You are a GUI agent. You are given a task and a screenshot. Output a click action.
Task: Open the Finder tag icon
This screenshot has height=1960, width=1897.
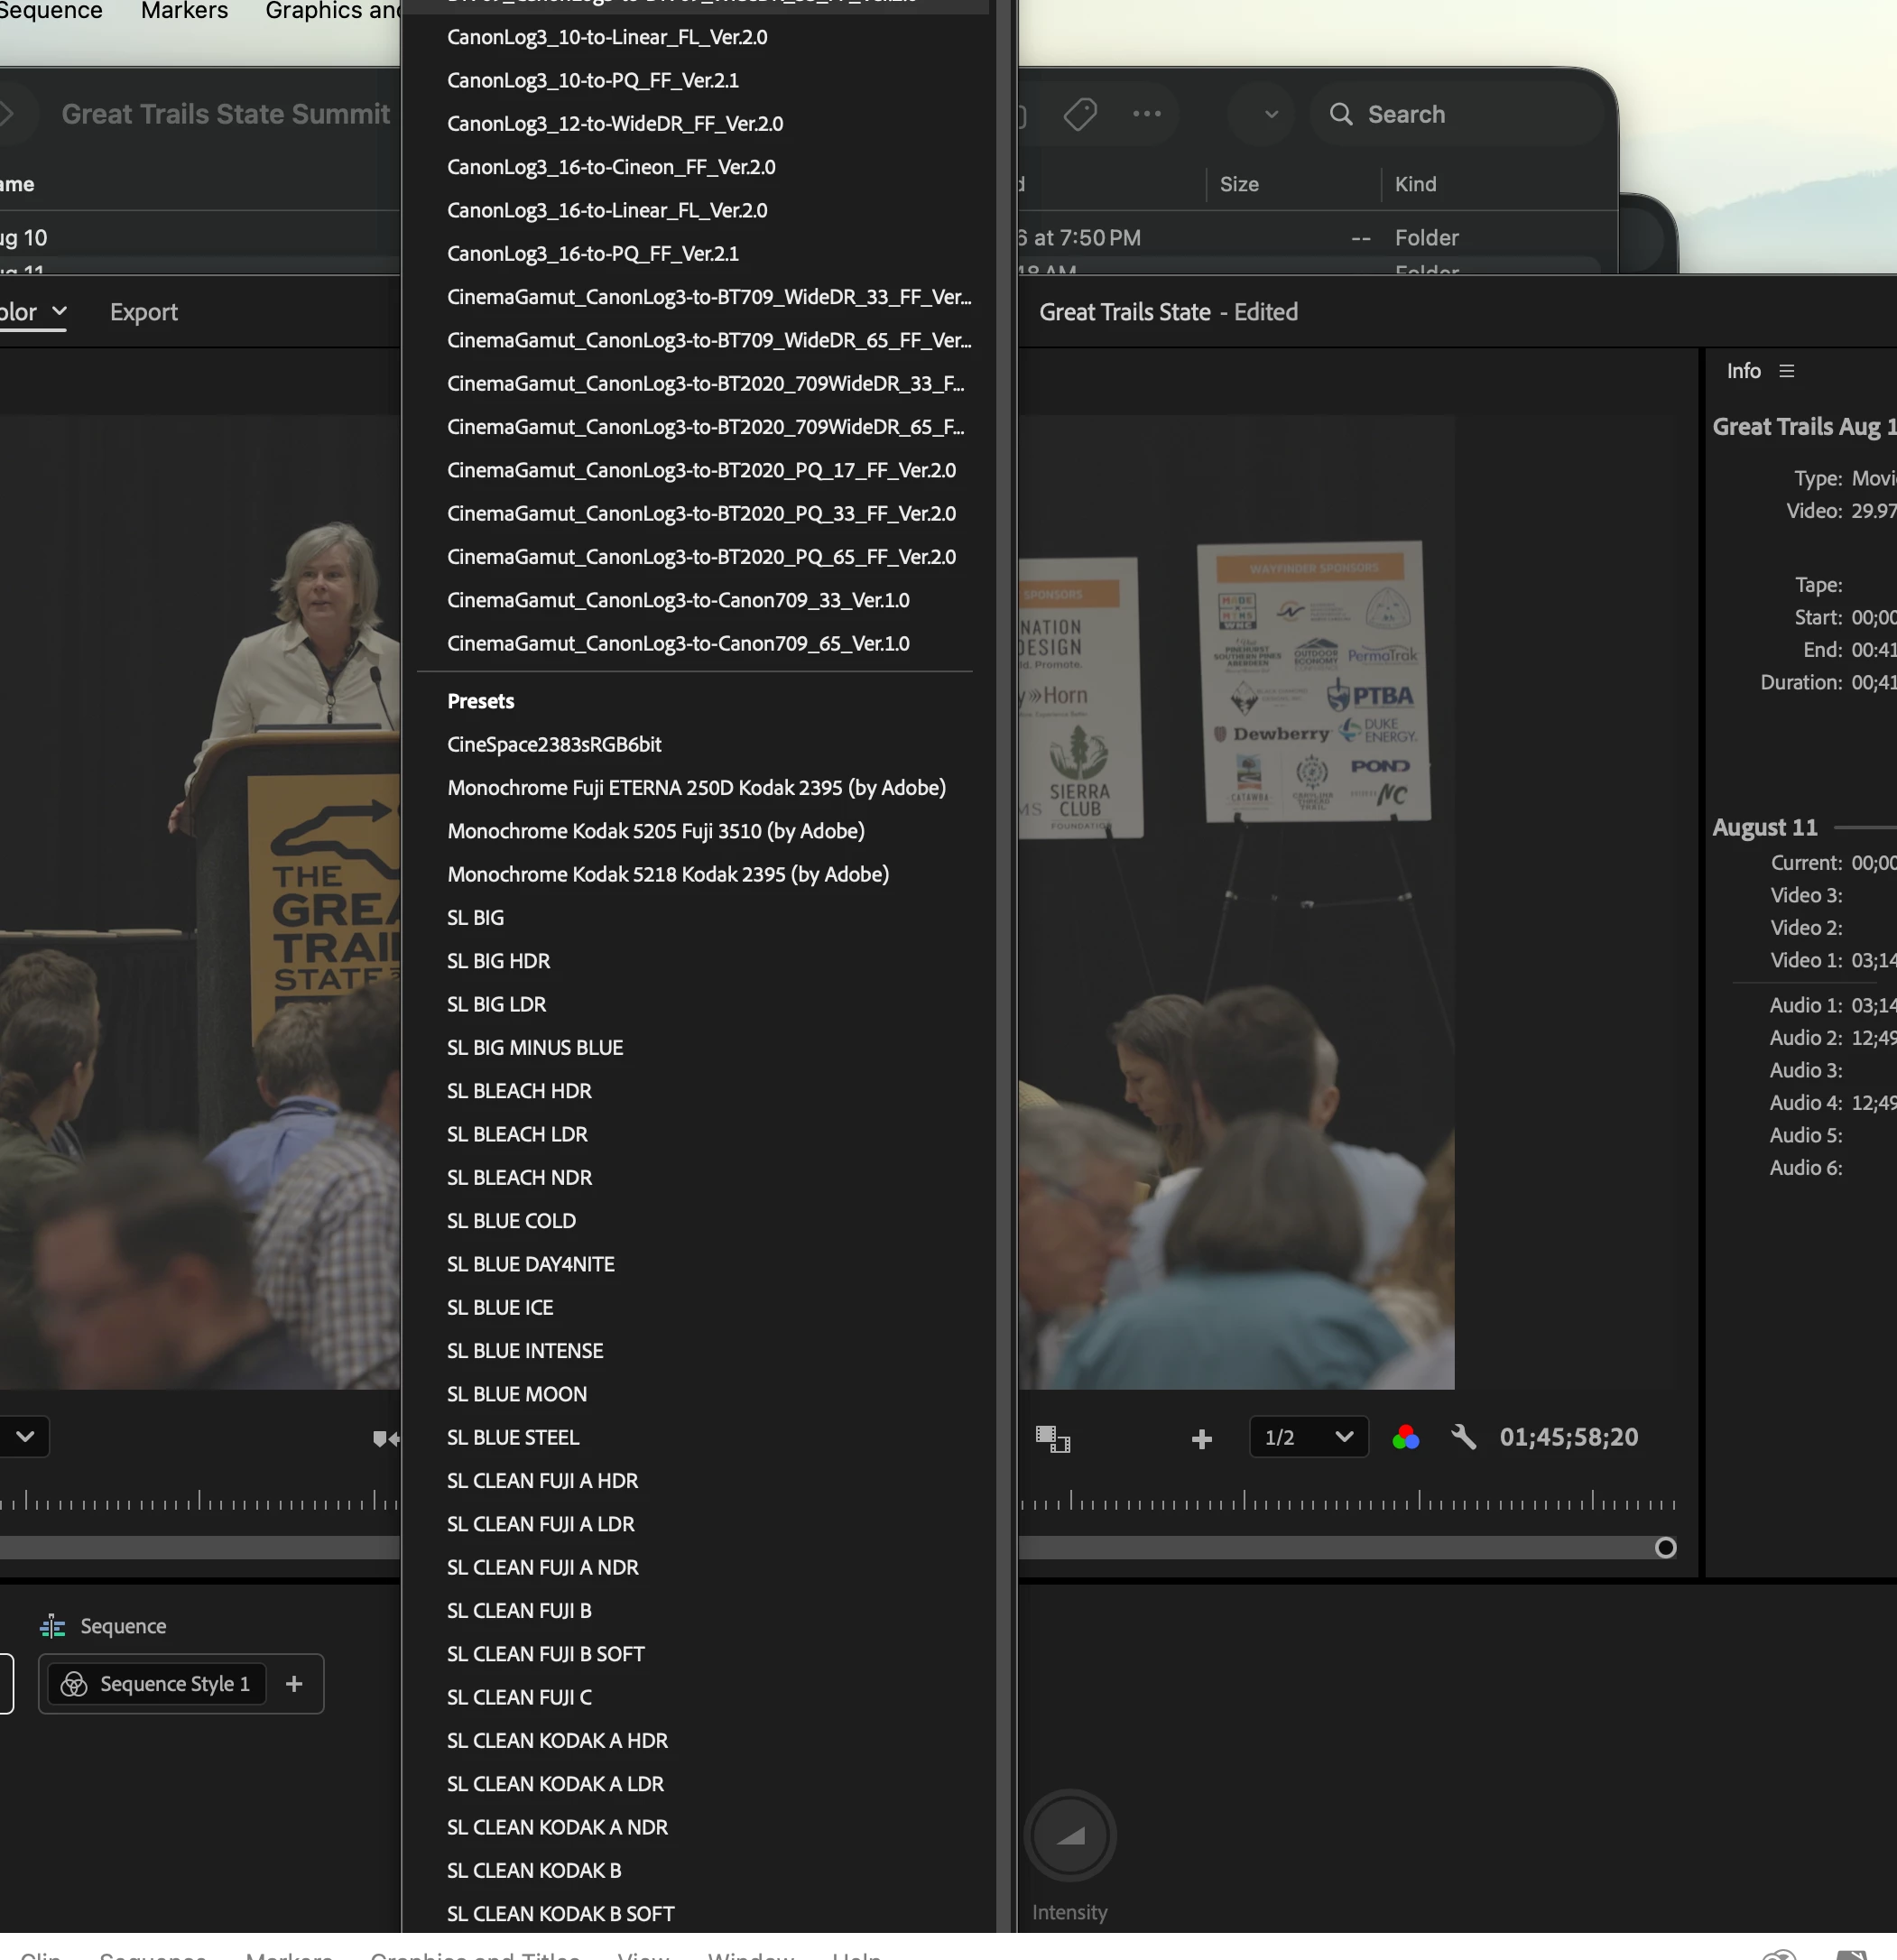pos(1080,114)
